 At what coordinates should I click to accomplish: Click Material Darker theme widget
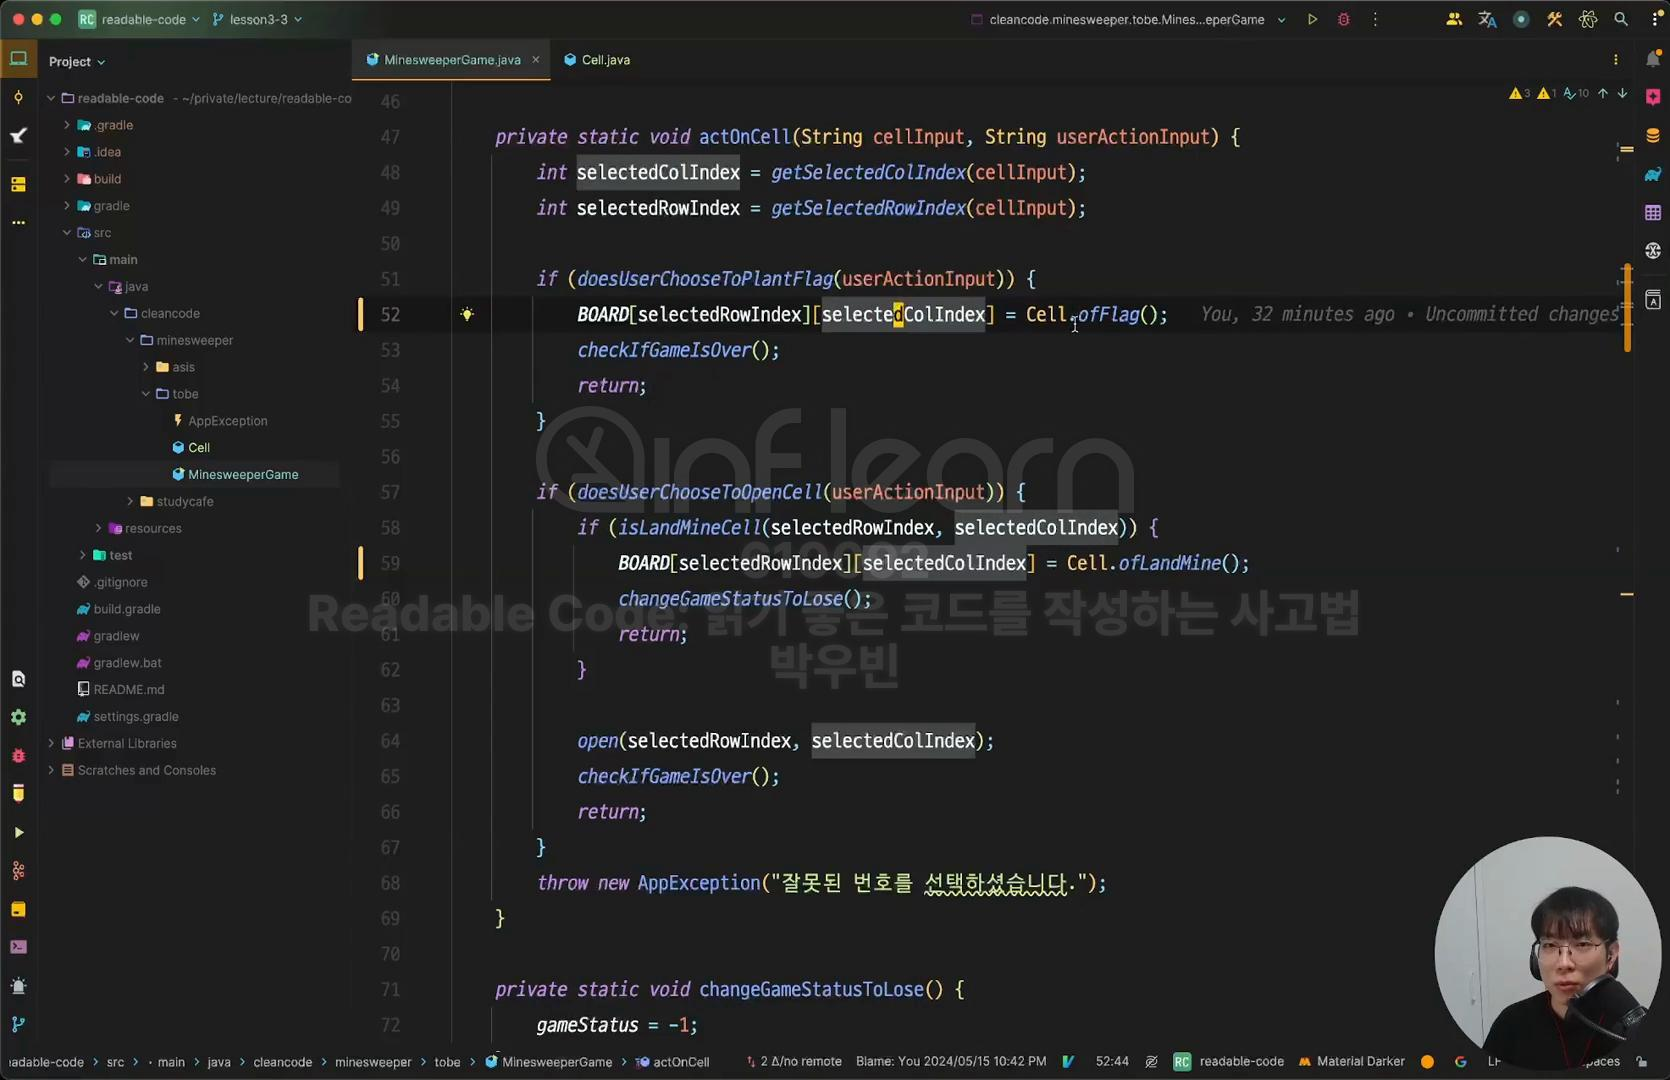coord(1352,1061)
